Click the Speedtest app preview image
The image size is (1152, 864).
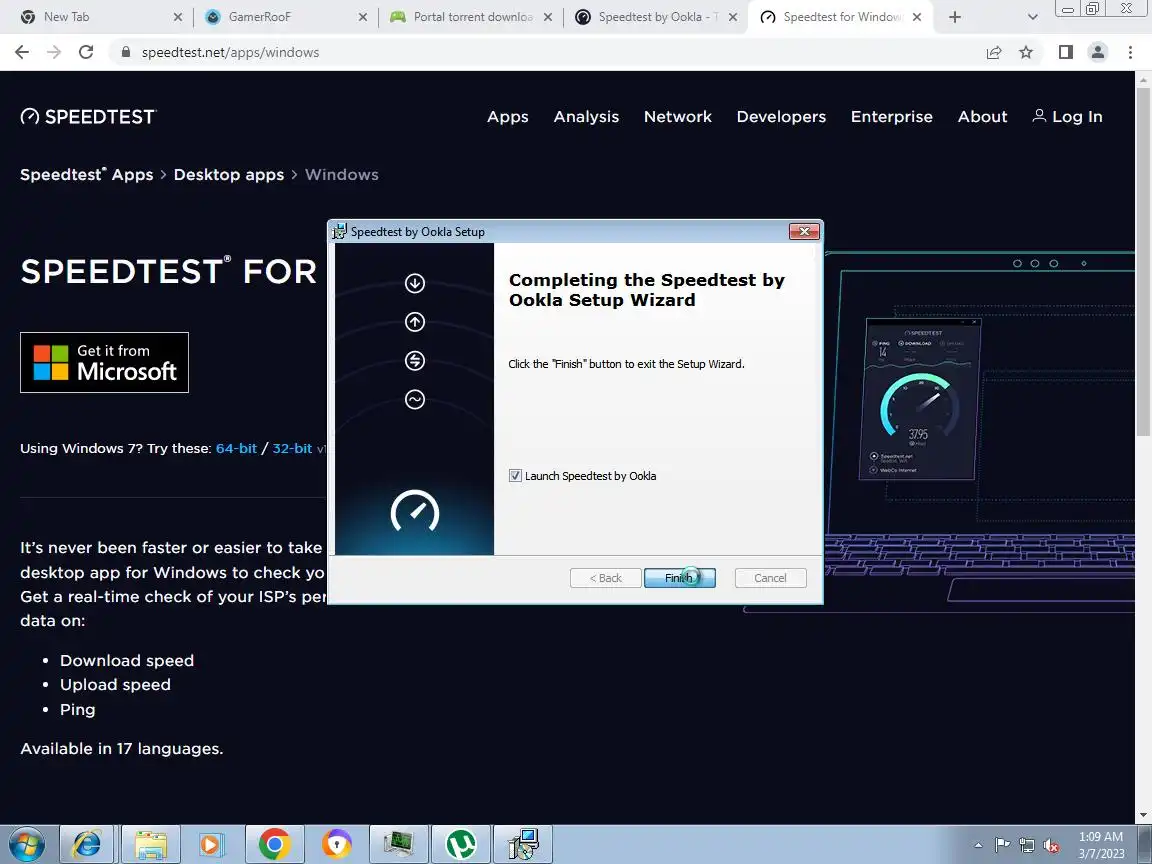(919, 399)
